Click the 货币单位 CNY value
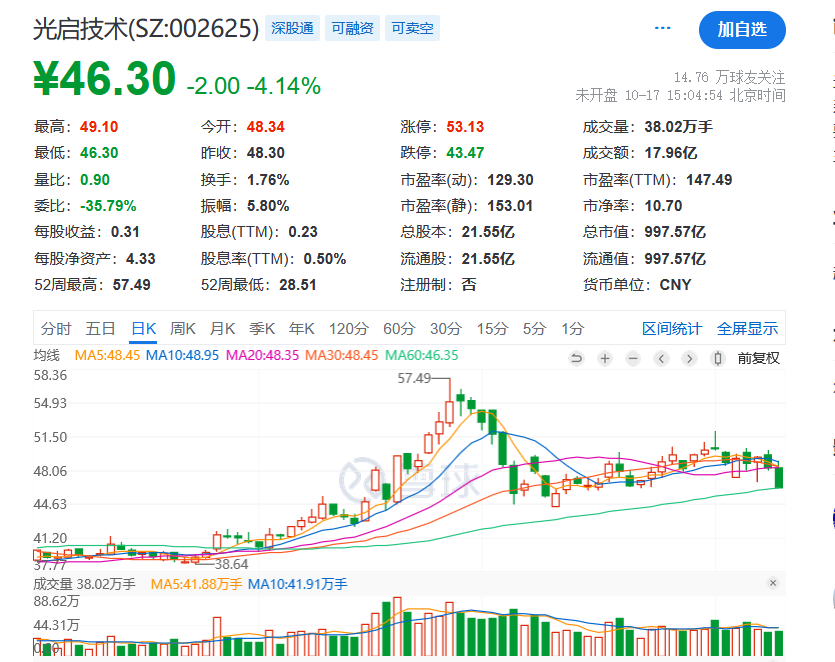This screenshot has height=662, width=835. pos(675,284)
